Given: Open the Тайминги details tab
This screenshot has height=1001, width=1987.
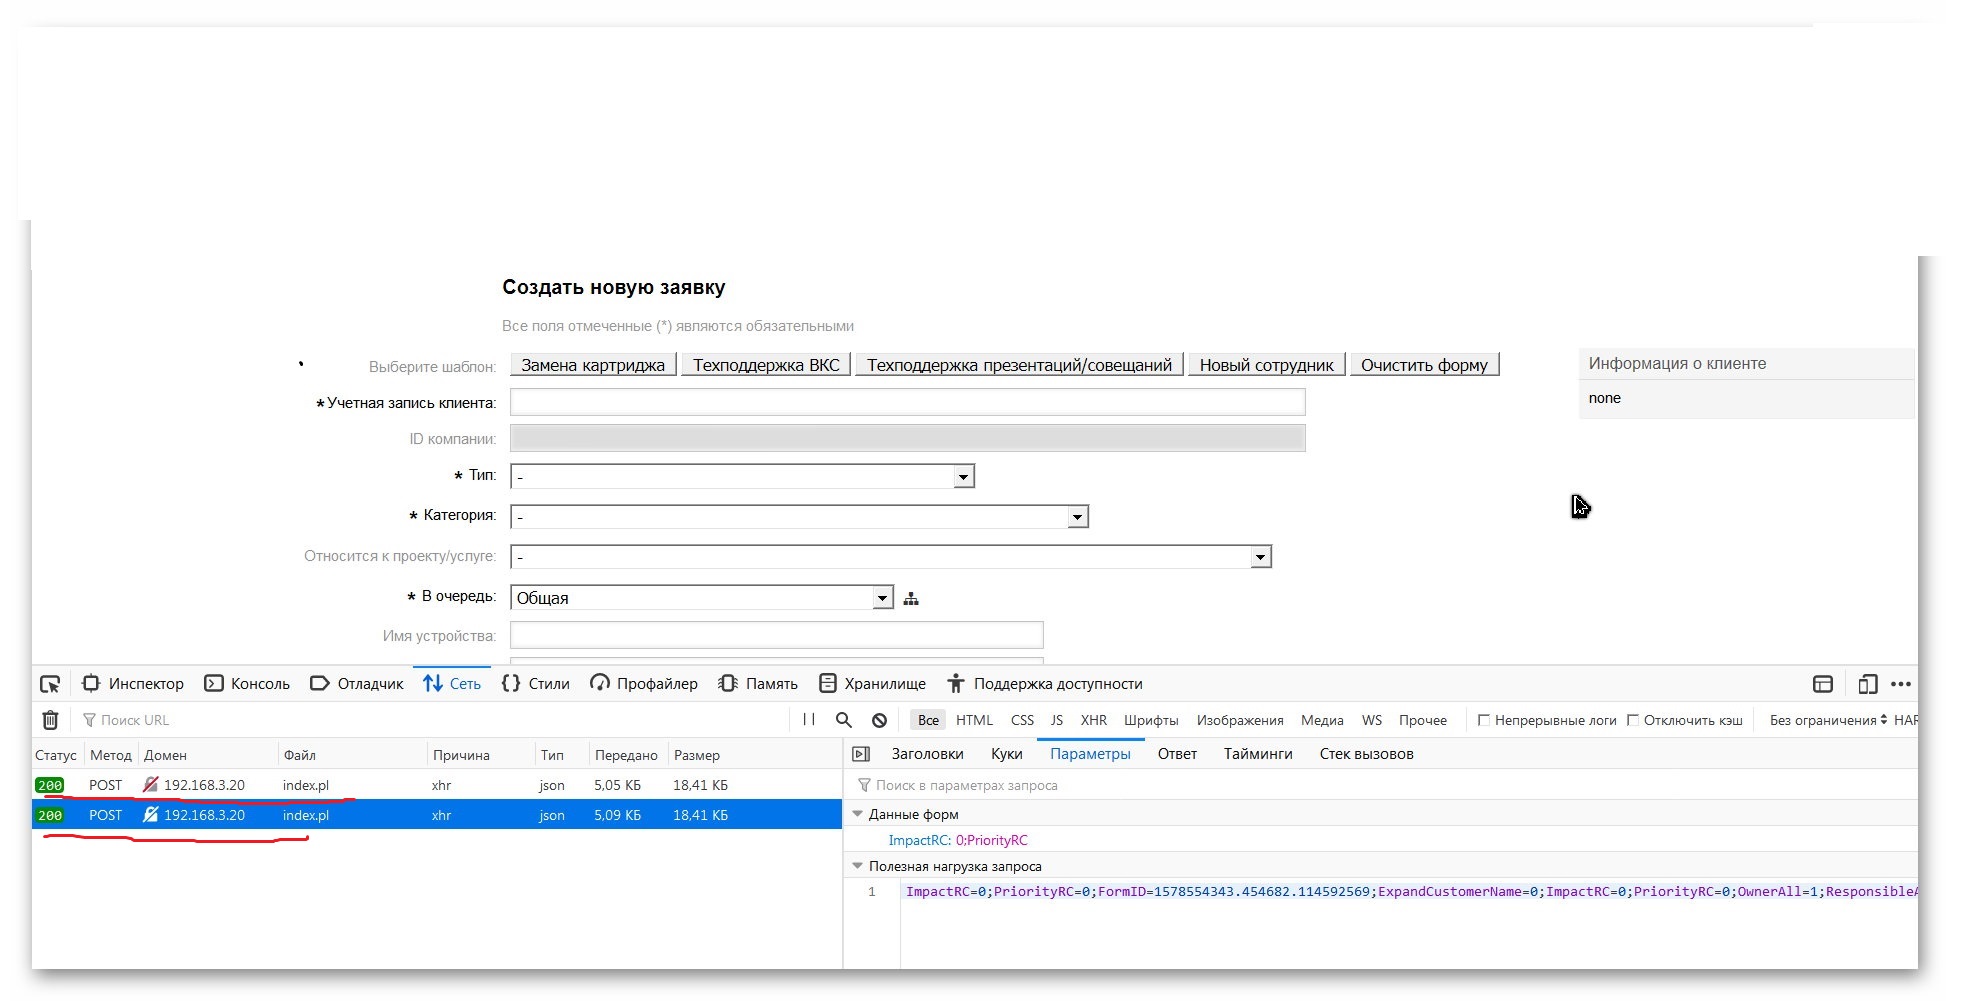Looking at the screenshot, I should 1258,754.
